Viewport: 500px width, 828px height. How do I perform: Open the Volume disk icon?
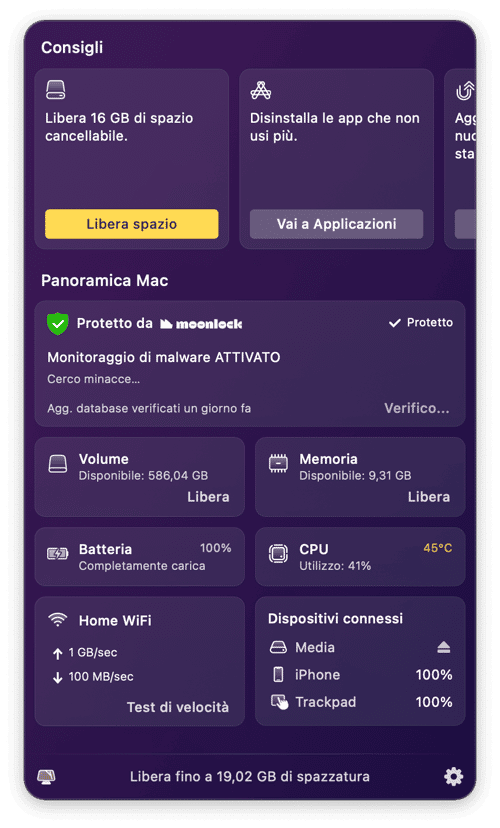58,464
